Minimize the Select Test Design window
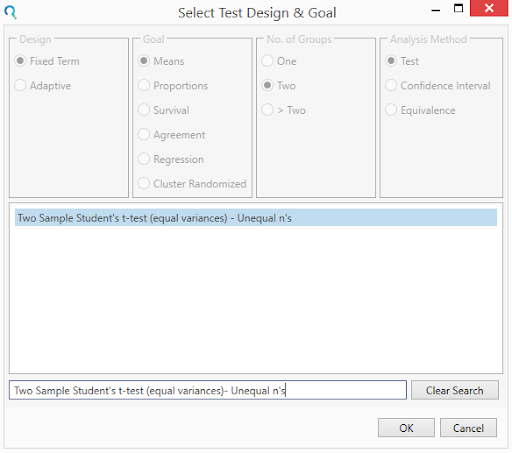 tap(435, 10)
